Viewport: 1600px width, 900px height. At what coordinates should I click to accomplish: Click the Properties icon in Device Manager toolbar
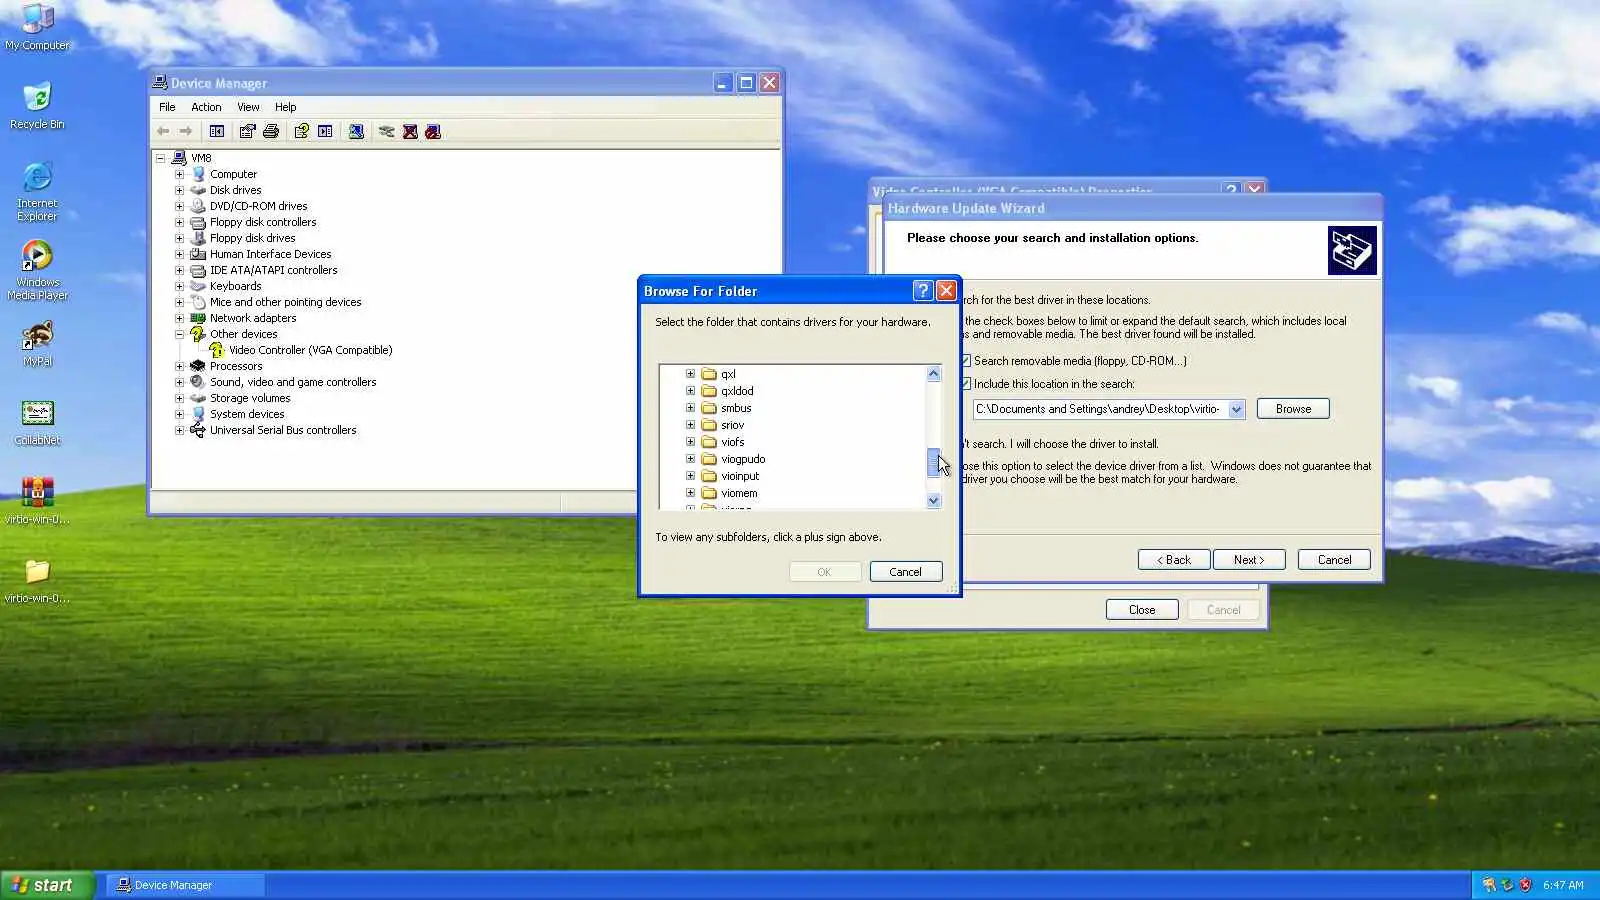[247, 131]
